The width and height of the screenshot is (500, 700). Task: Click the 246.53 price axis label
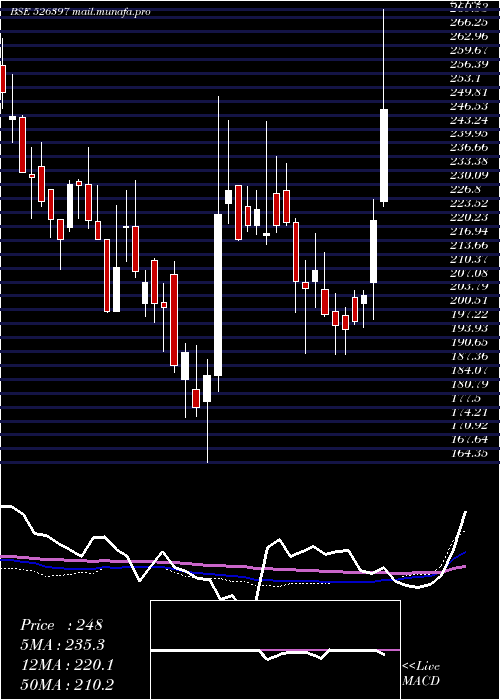[x=470, y=106]
